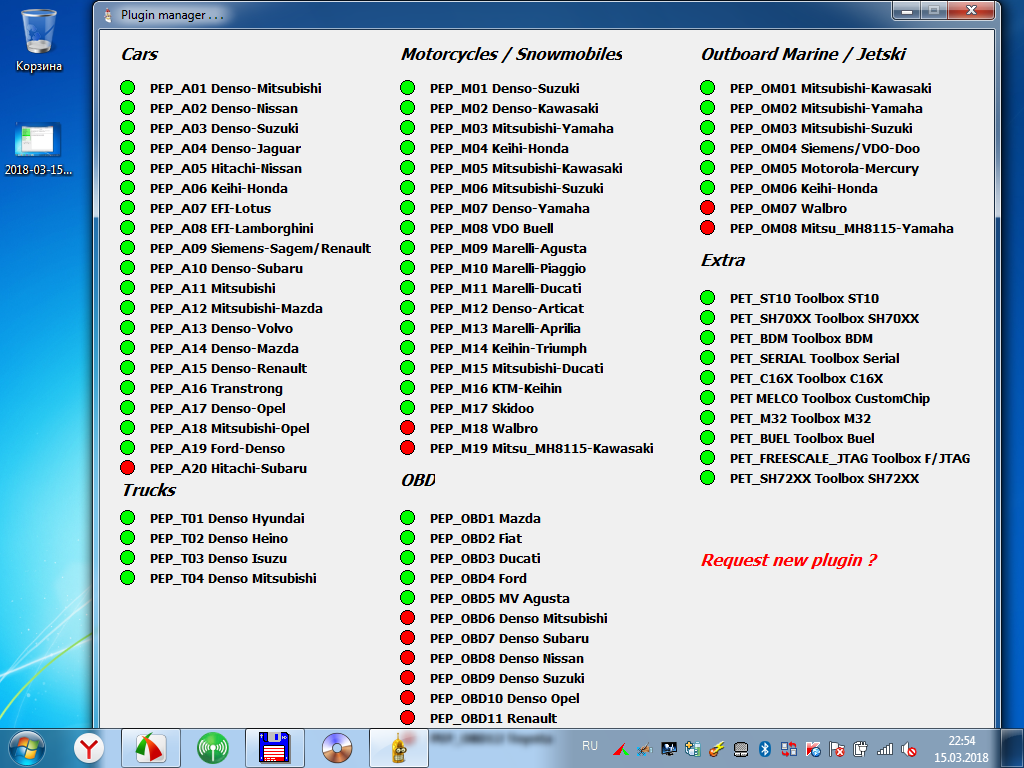Viewport: 1024px width, 768px height.
Task: Select PET_FREESCALE_JTAG Toolbox F/JTAG plugin
Action: tap(850, 458)
